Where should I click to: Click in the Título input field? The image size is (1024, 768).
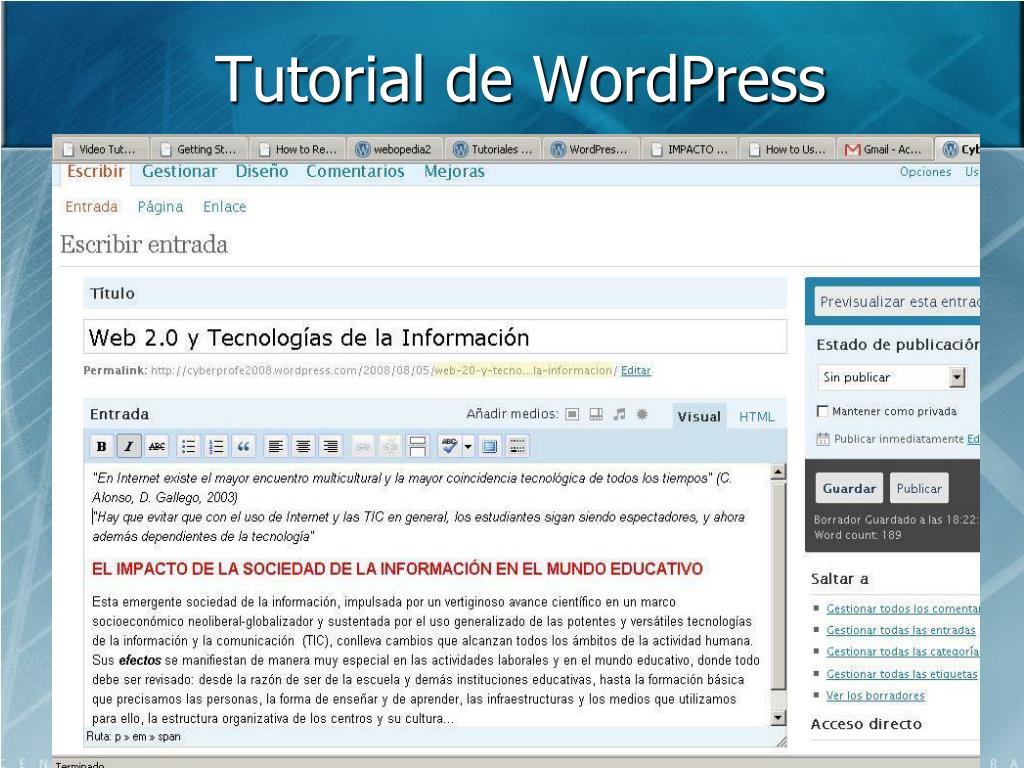[435, 337]
